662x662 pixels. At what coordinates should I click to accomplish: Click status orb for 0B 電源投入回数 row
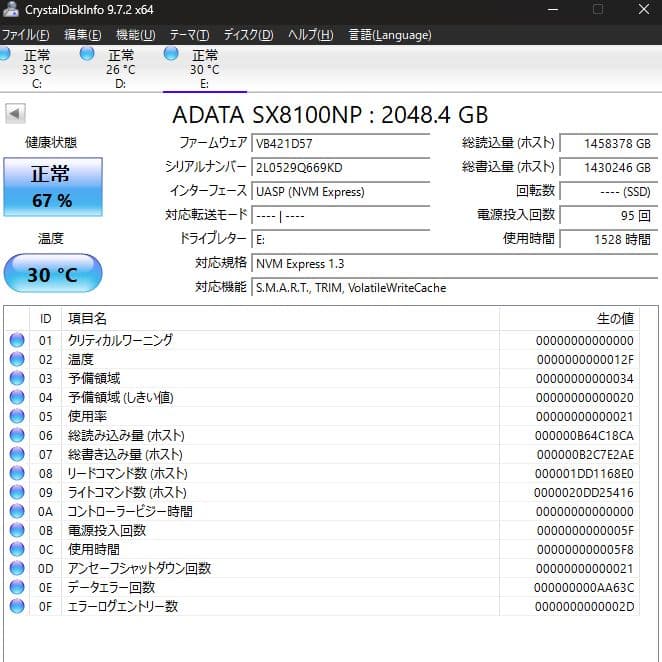click(x=17, y=530)
